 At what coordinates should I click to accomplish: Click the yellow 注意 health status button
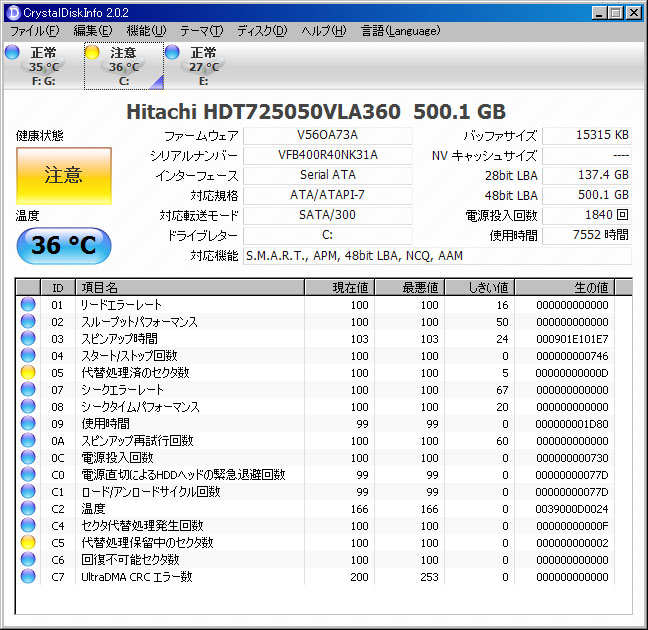pyautogui.click(x=64, y=176)
